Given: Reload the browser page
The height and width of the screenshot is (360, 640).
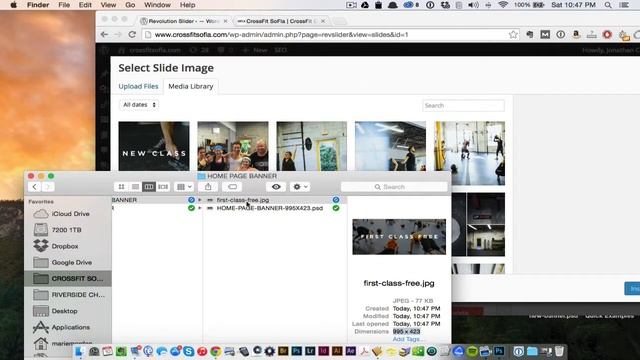Looking at the screenshot, I should [x=132, y=35].
